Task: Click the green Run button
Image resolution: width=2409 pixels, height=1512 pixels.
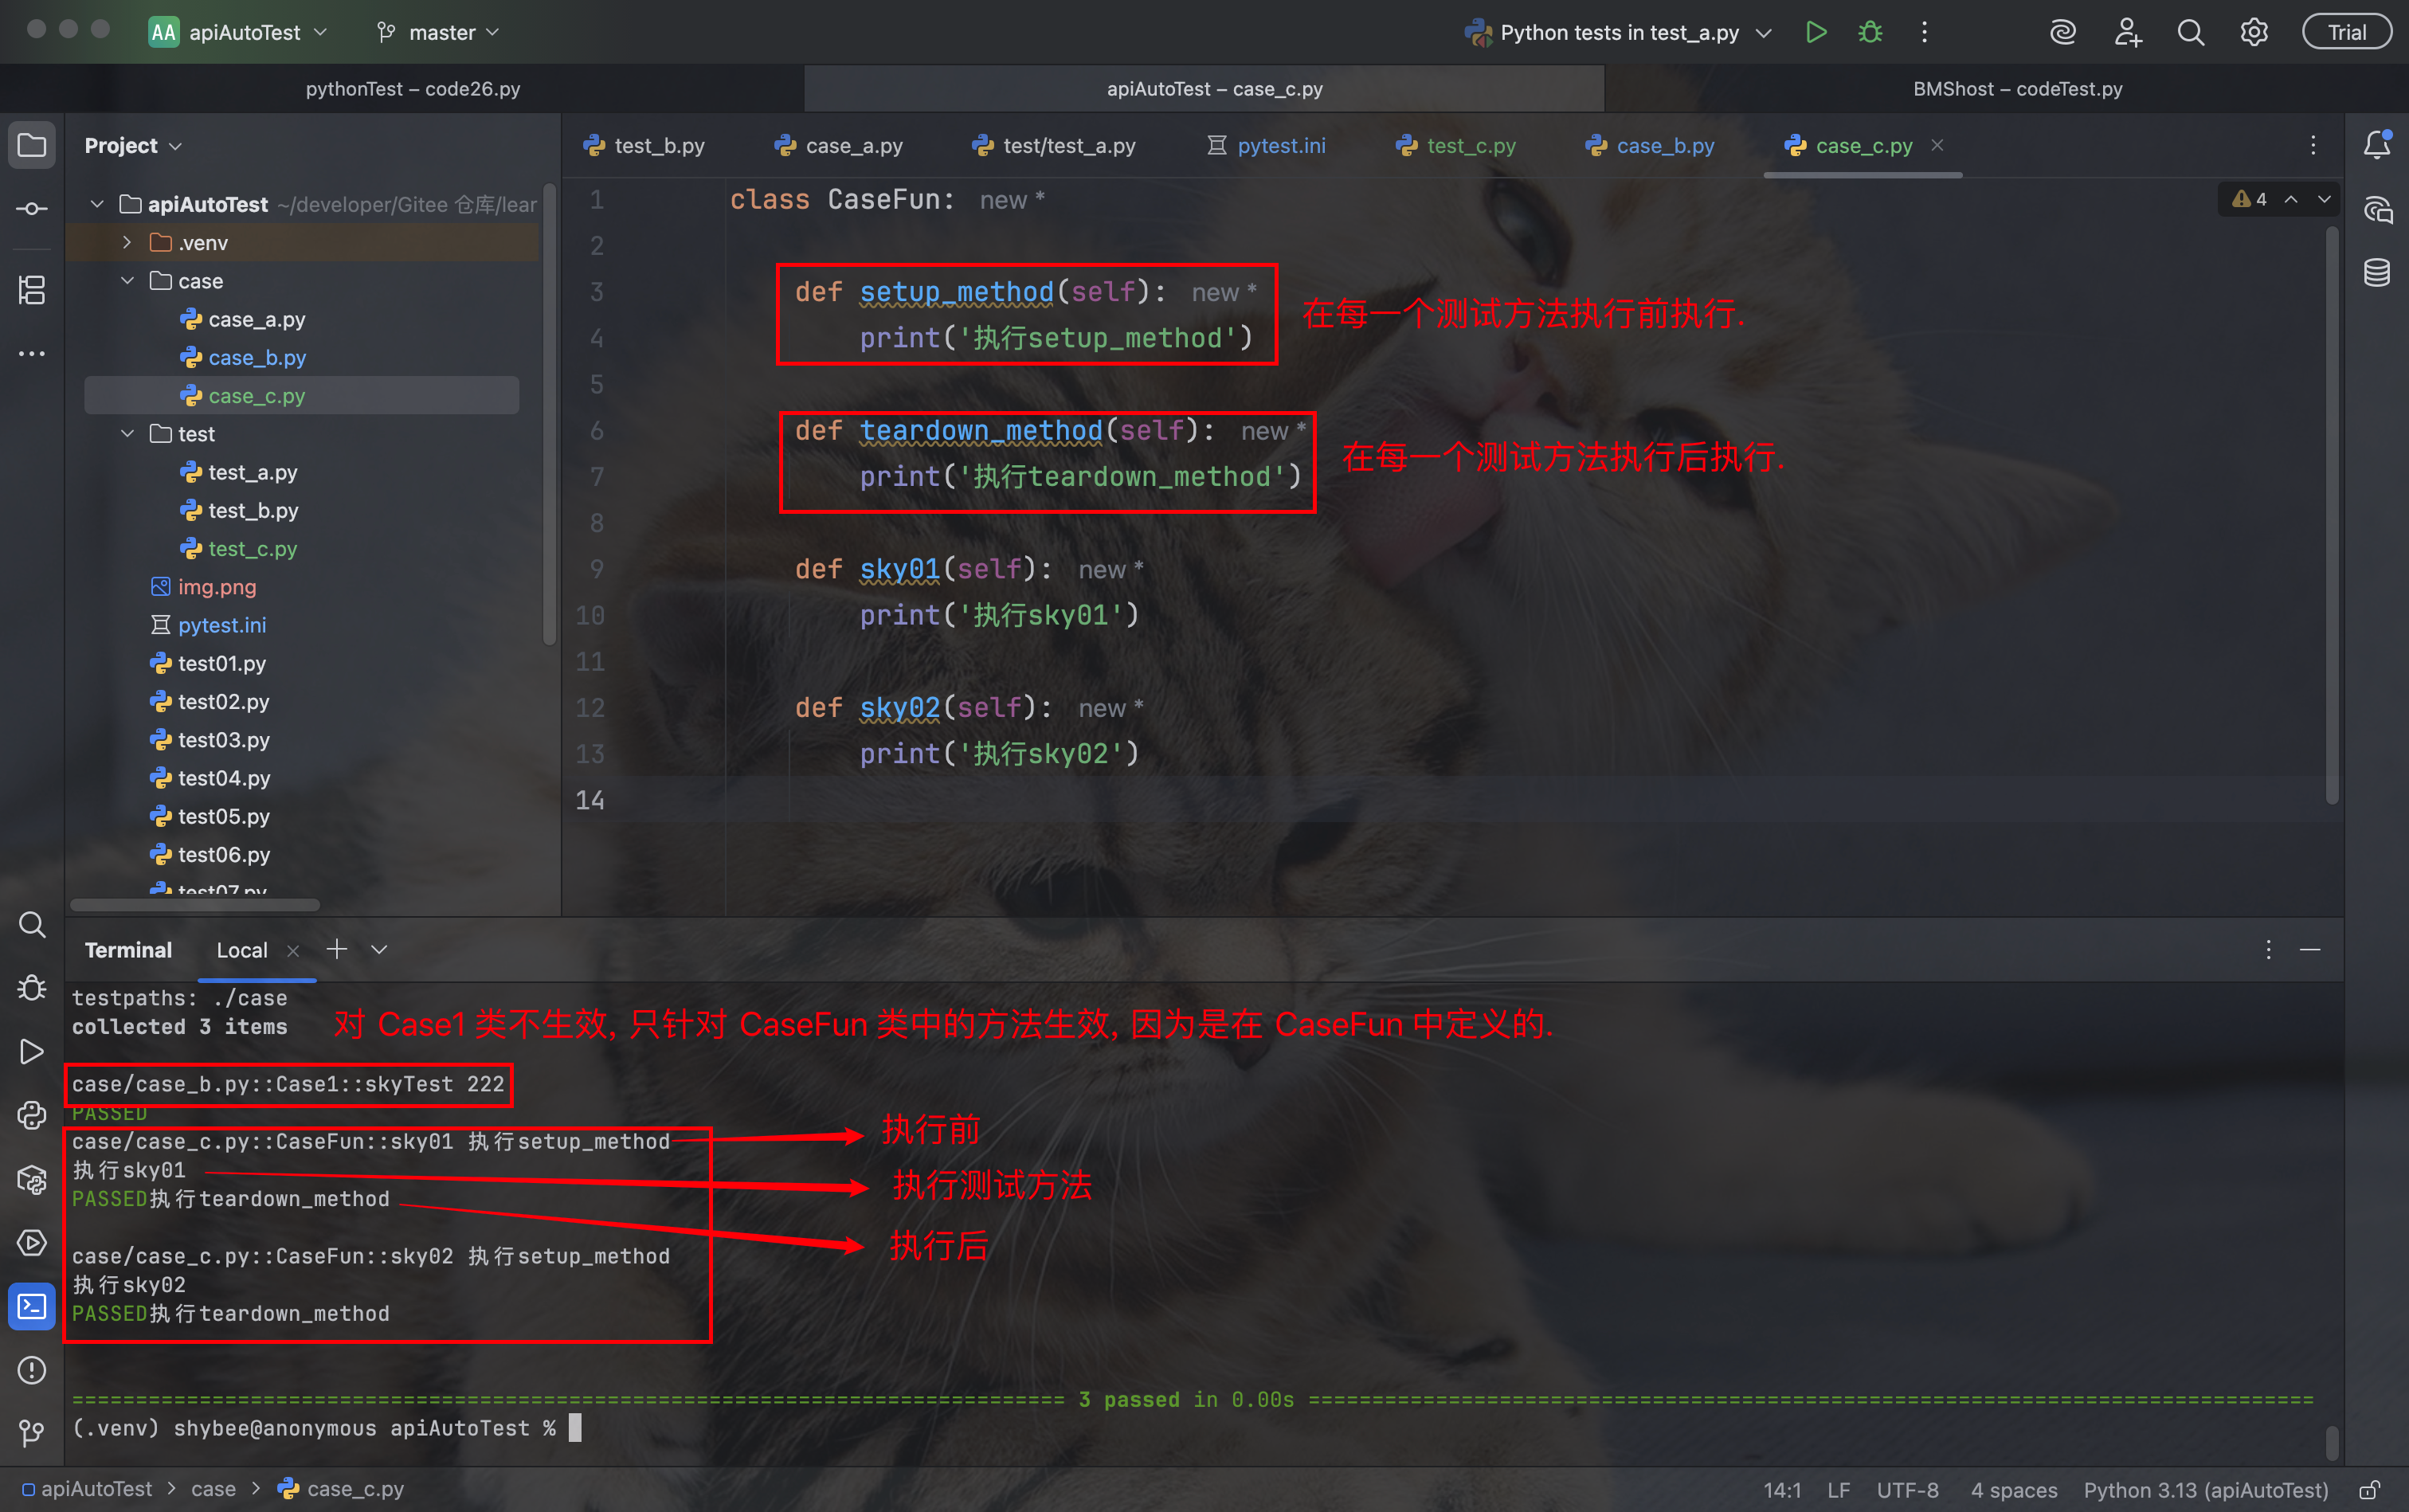Action: [1816, 32]
